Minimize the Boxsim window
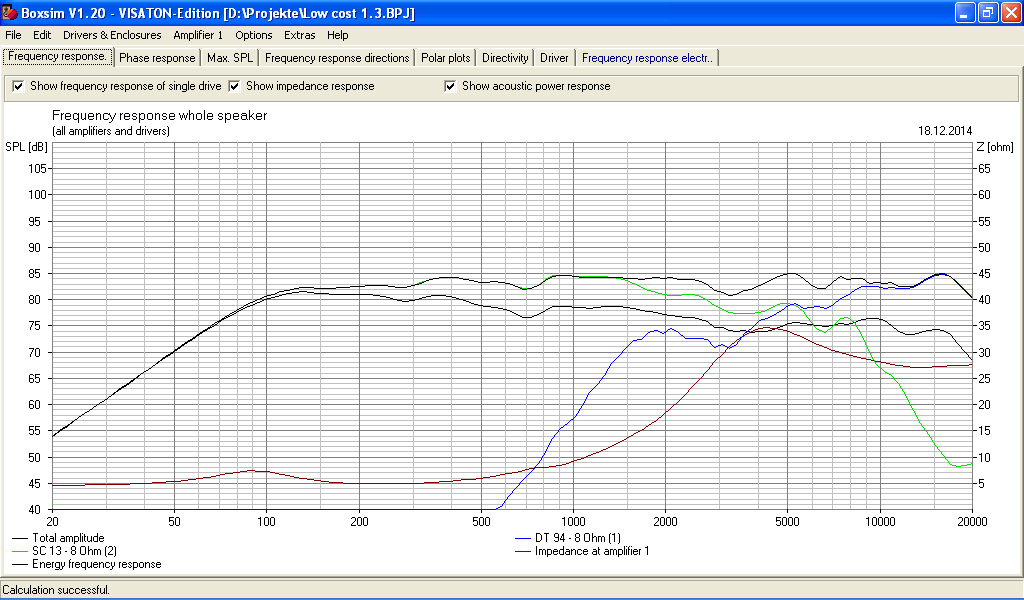 click(x=965, y=12)
